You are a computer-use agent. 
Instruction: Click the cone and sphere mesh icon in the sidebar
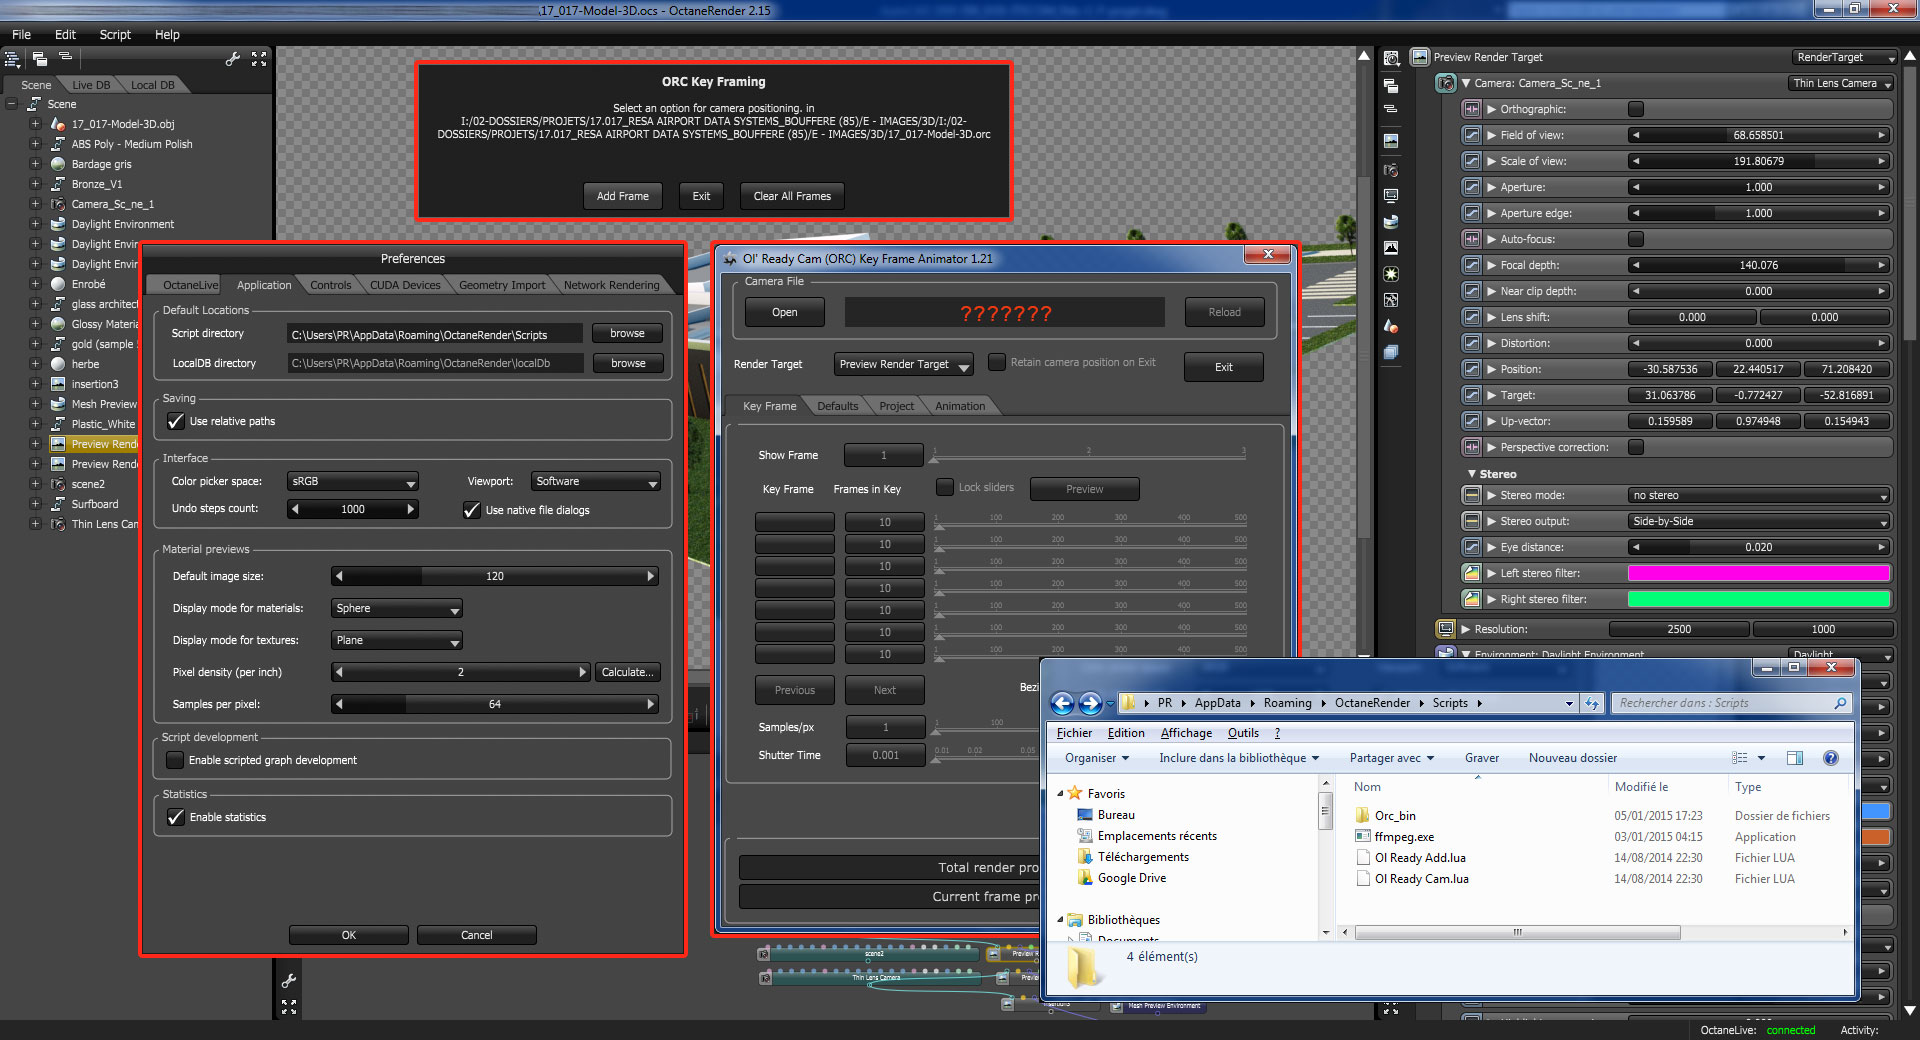click(x=1391, y=326)
